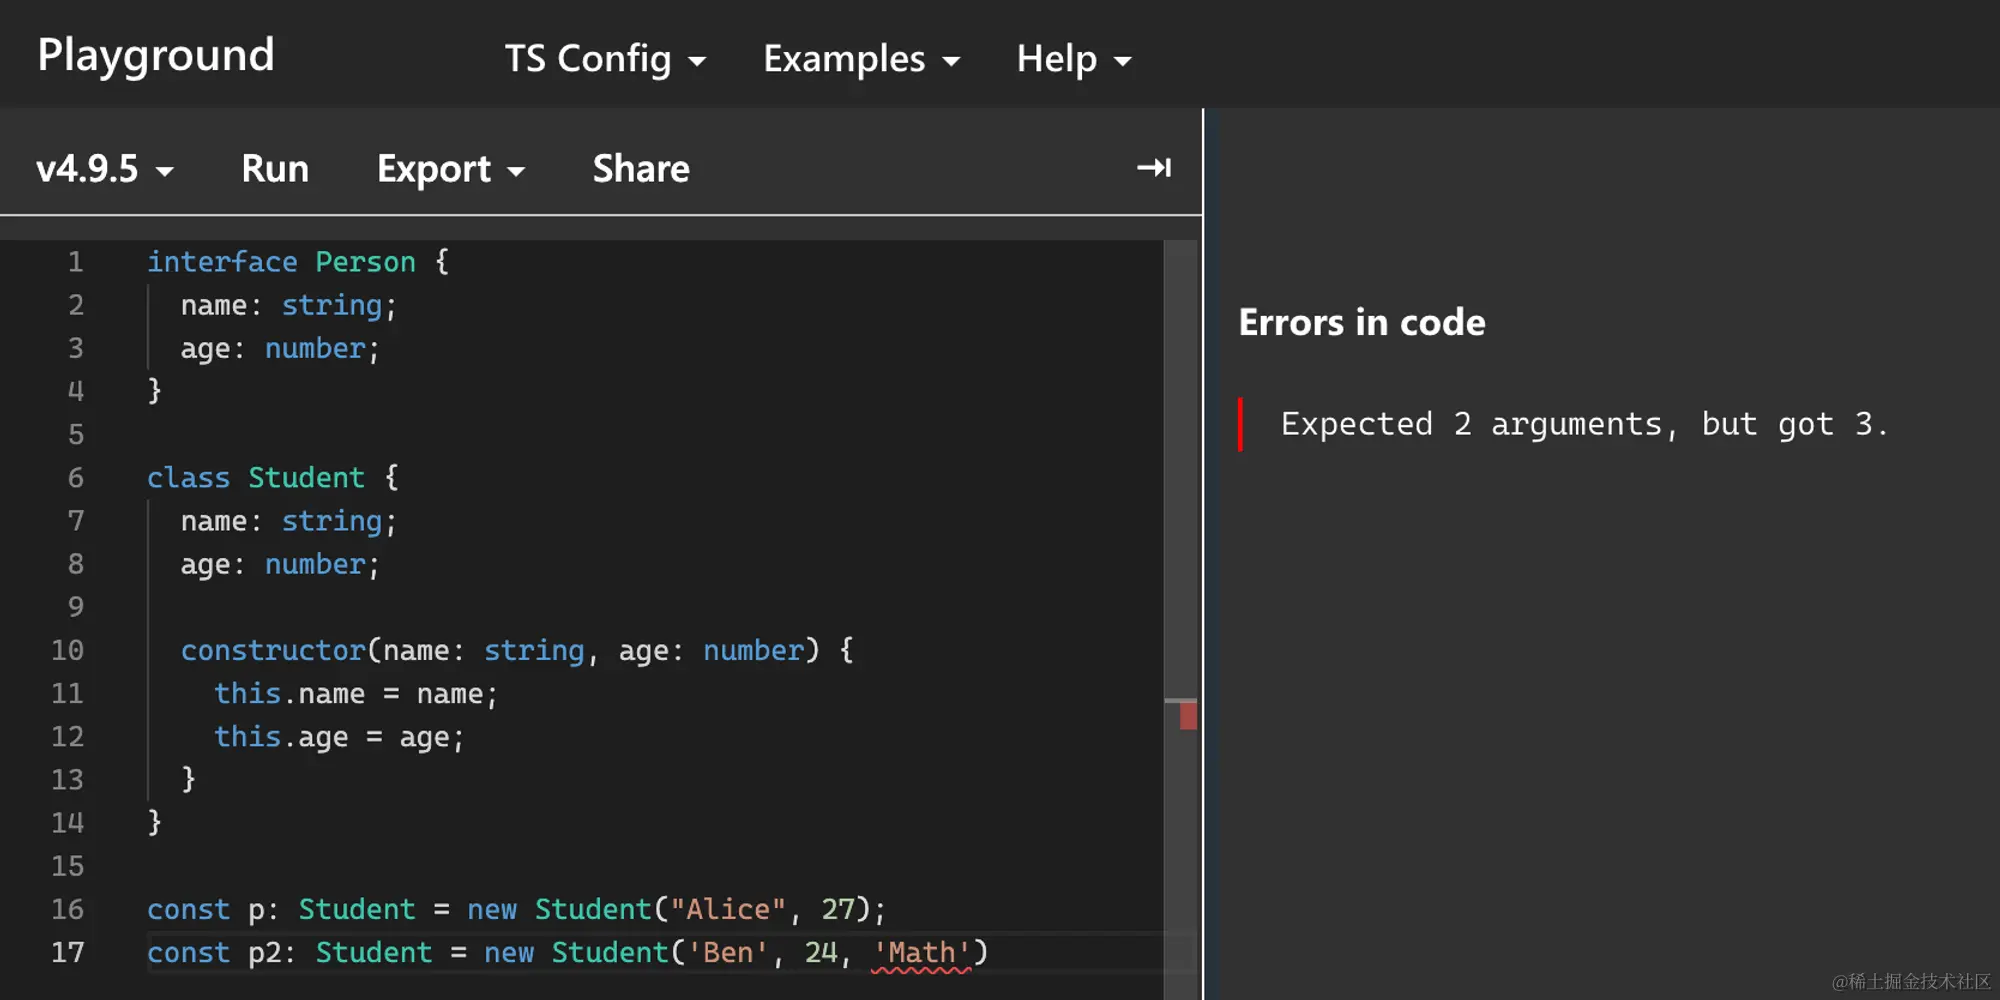Open the Export menu
Screen dimensions: 2000x1000
coord(450,169)
